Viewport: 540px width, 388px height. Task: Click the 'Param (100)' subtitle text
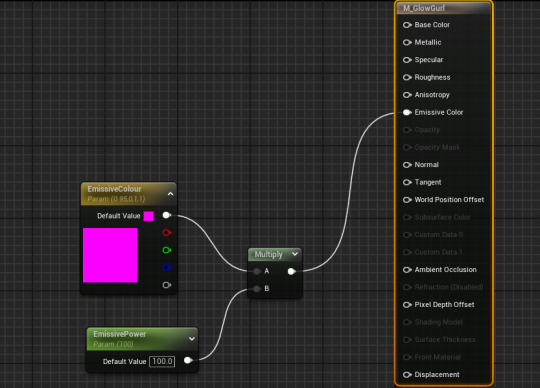coord(113,344)
